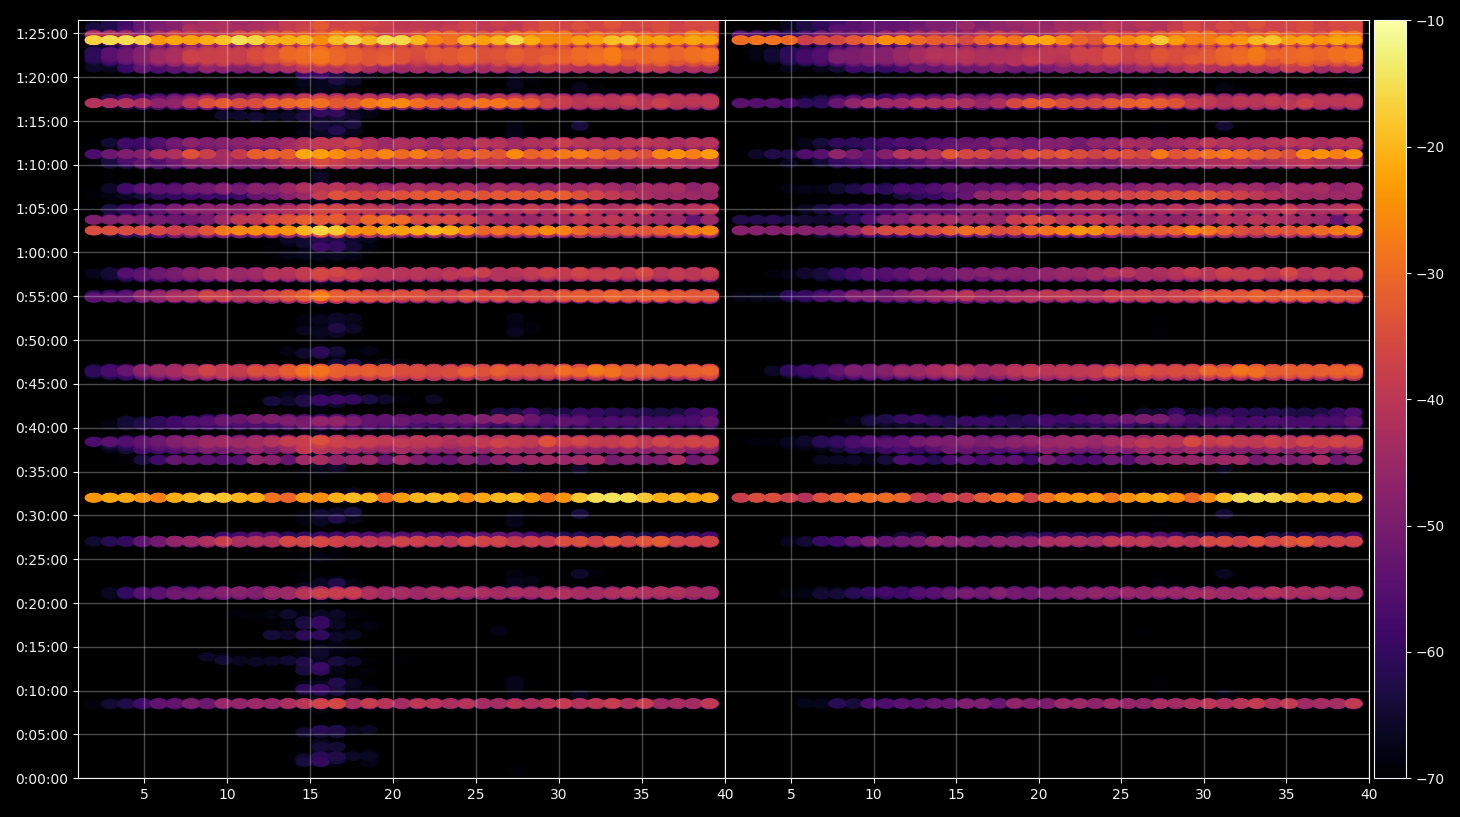Click the −10 colorbar tick label
Screen dimensions: 1460x817
[1431, 21]
